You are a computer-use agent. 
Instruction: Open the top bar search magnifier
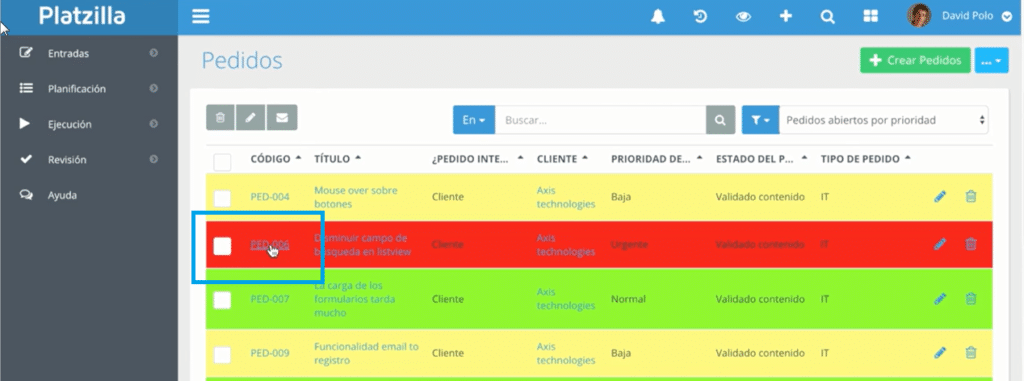(827, 17)
